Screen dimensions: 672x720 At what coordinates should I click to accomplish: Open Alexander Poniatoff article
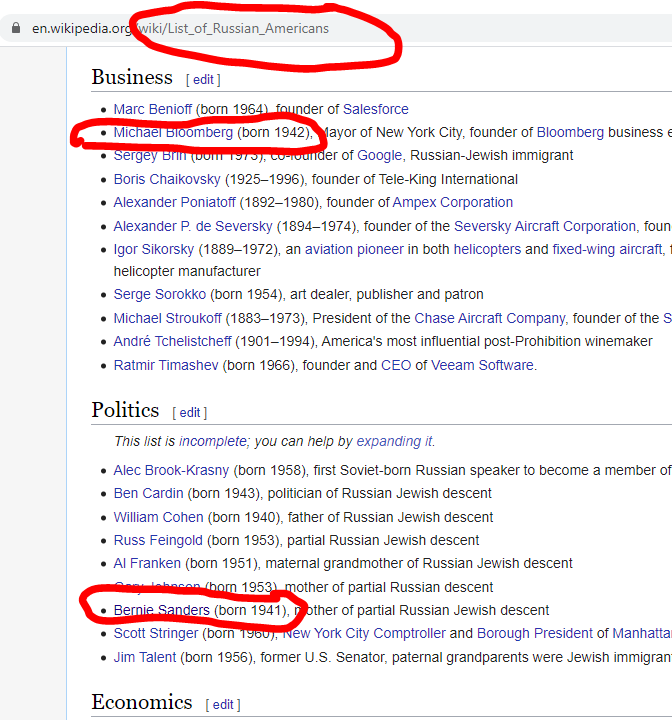point(174,202)
